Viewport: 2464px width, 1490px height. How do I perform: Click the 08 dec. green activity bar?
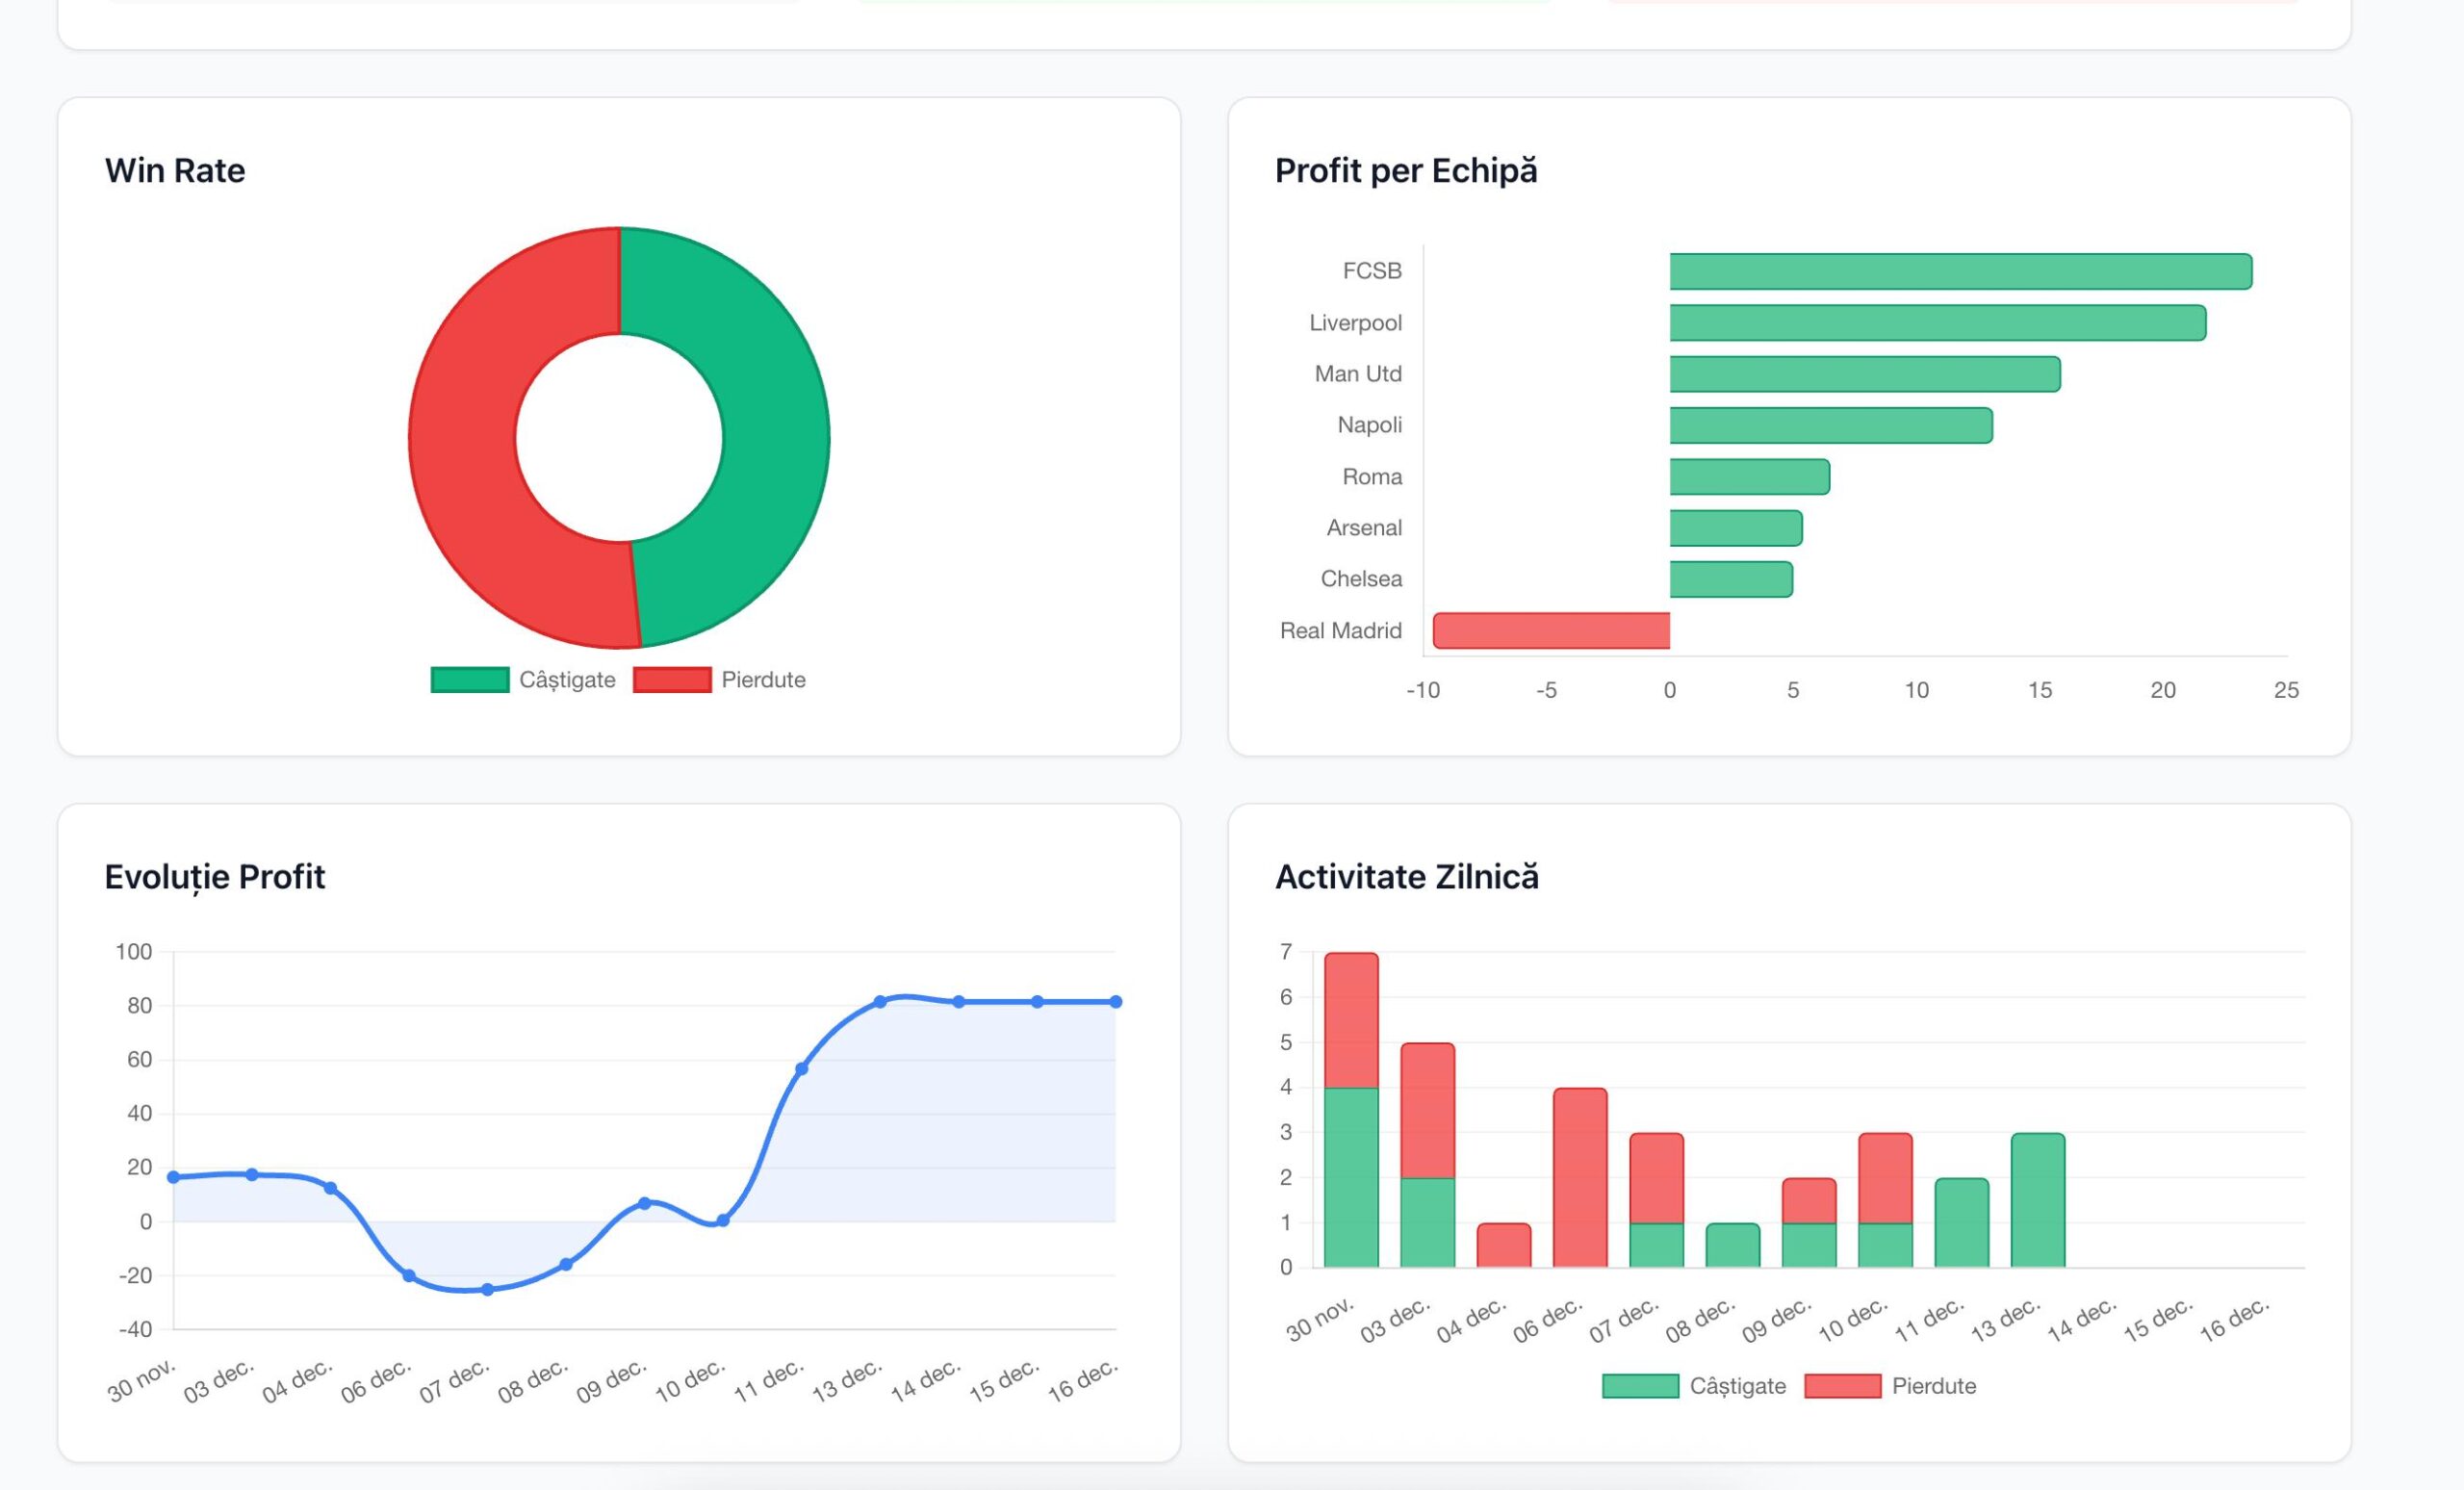[1732, 1245]
